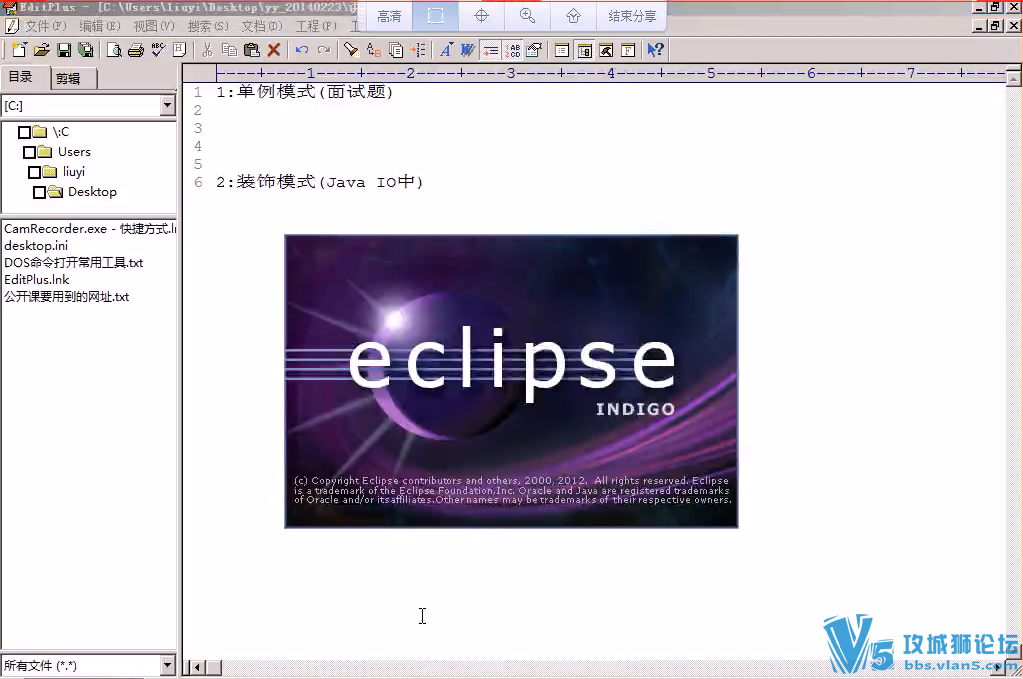Click editor line 6: 装饰模式(Java IO中)
Image resolution: width=1023 pixels, height=679 pixels.
point(320,182)
